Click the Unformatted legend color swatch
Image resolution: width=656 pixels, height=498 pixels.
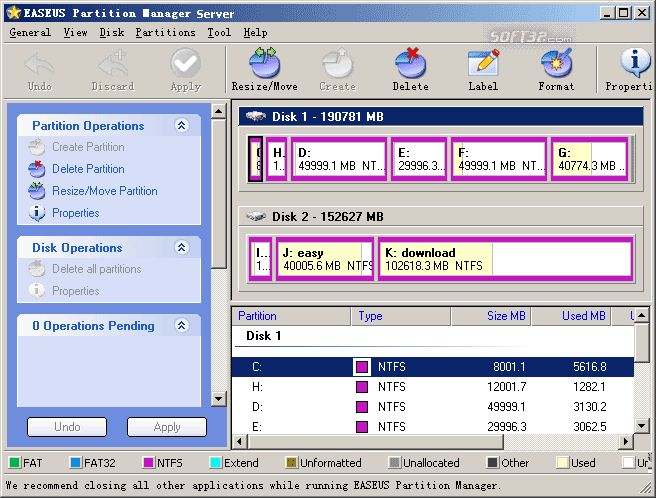(x=291, y=462)
